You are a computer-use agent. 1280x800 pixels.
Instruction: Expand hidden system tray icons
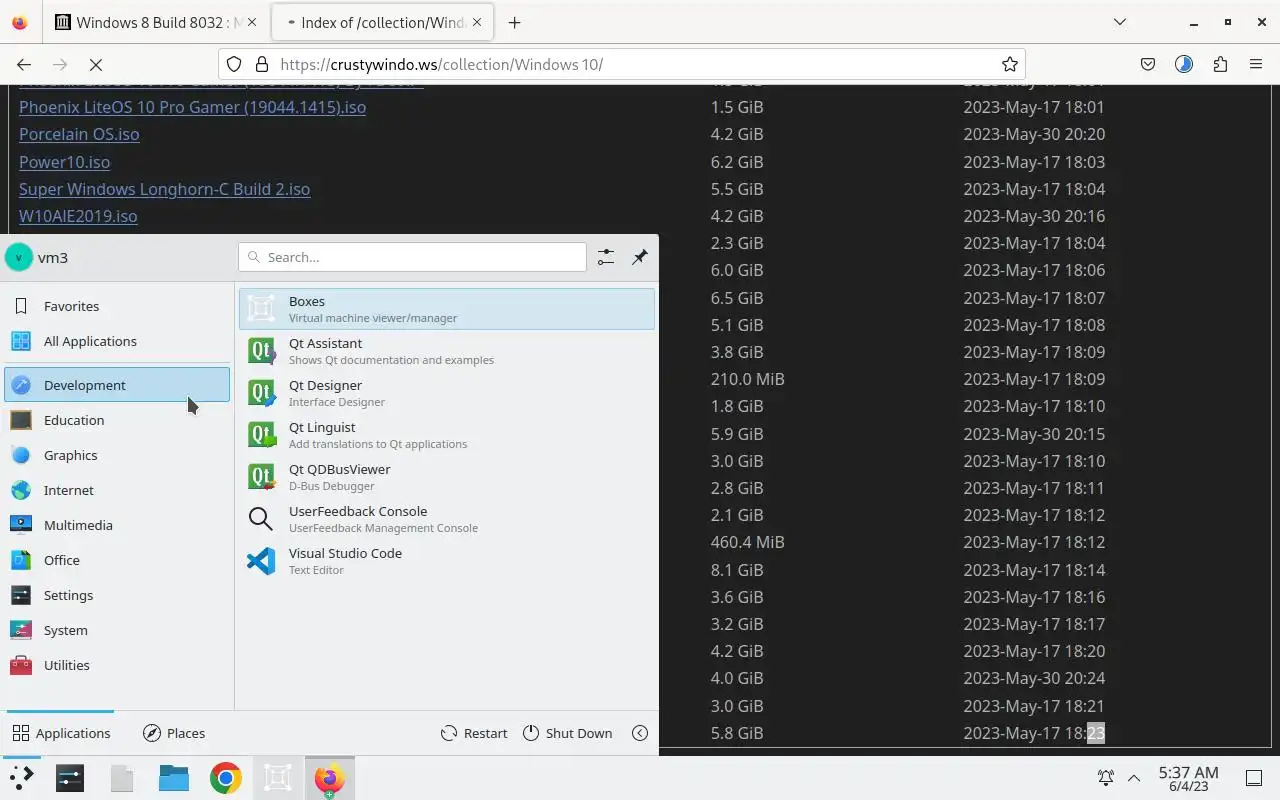click(1134, 777)
